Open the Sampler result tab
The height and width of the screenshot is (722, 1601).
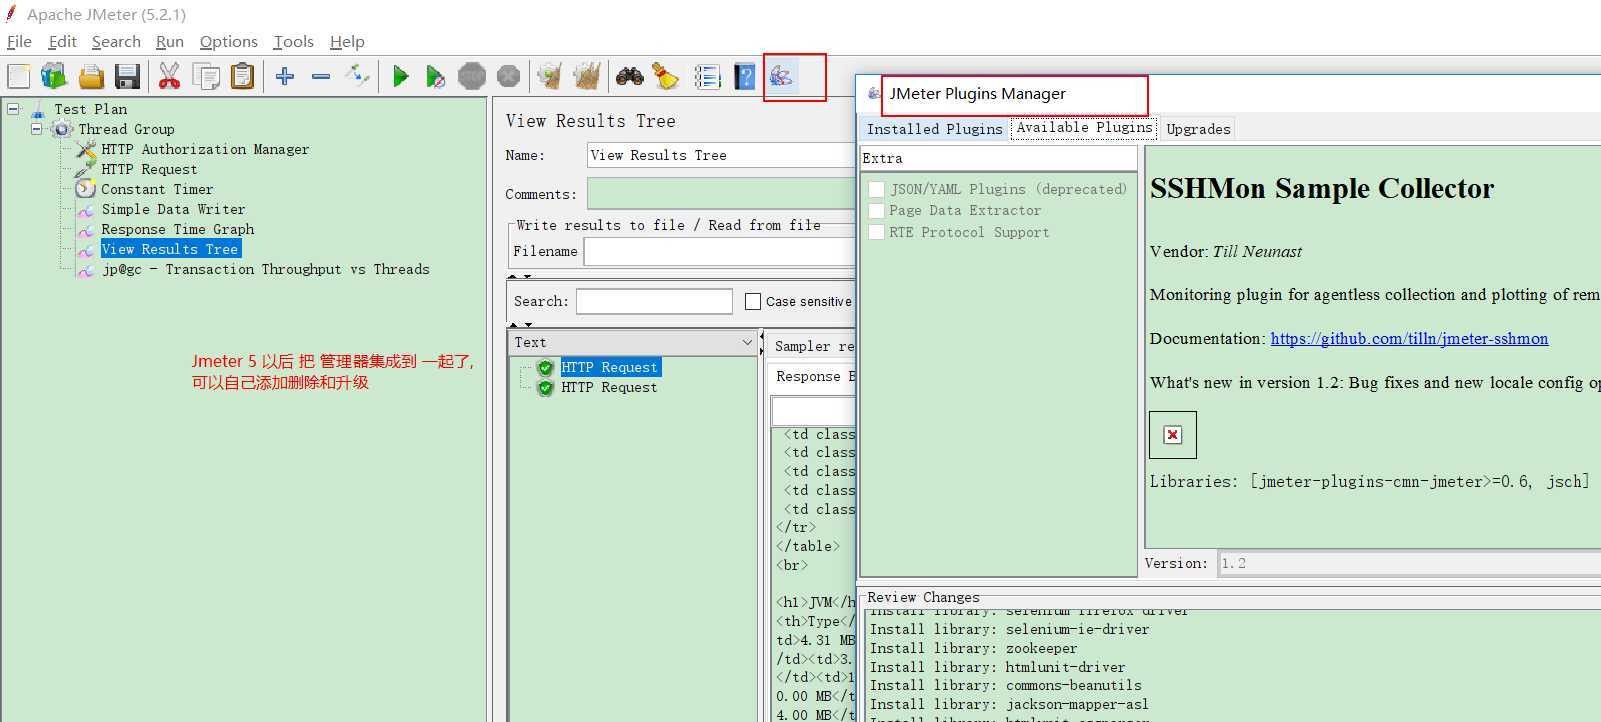[x=811, y=346]
